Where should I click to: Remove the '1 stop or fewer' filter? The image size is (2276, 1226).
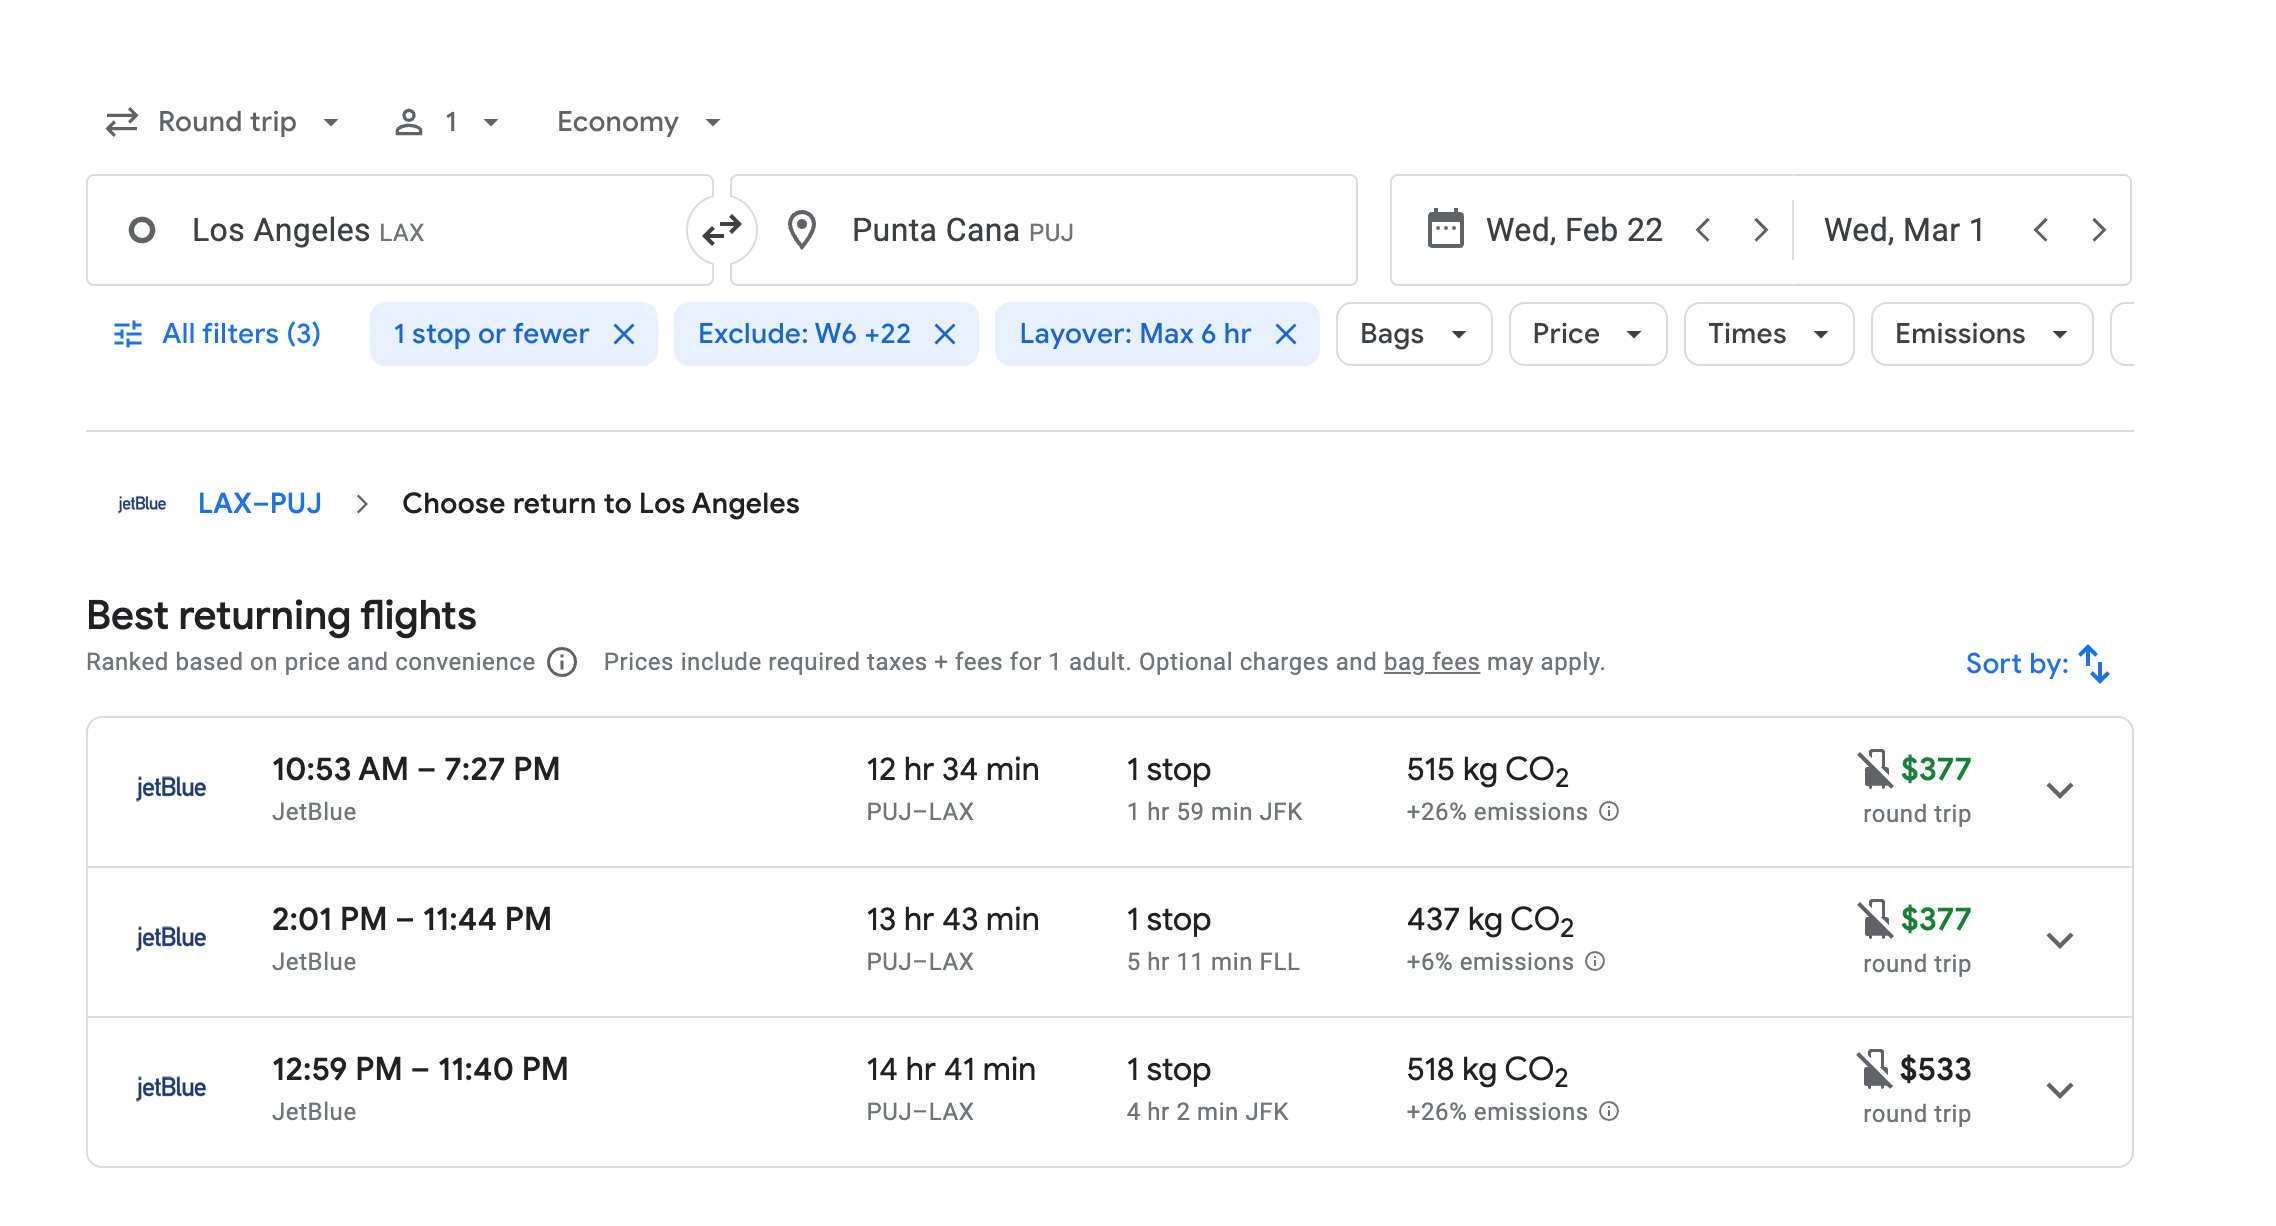(x=624, y=334)
